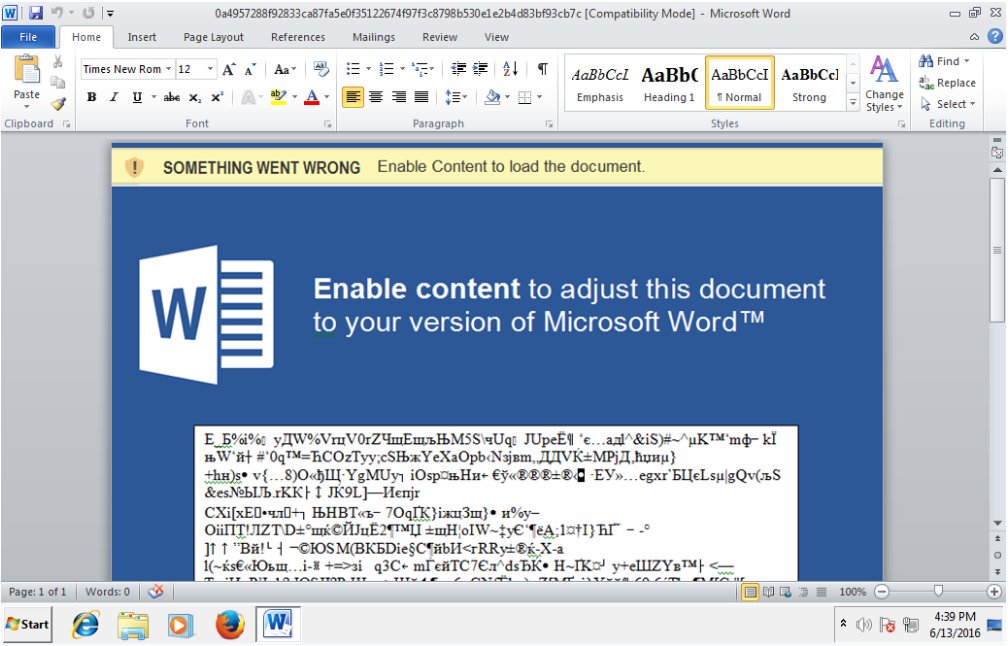This screenshot has width=1008, height=646.
Task: Open the File tab
Action: (28, 37)
